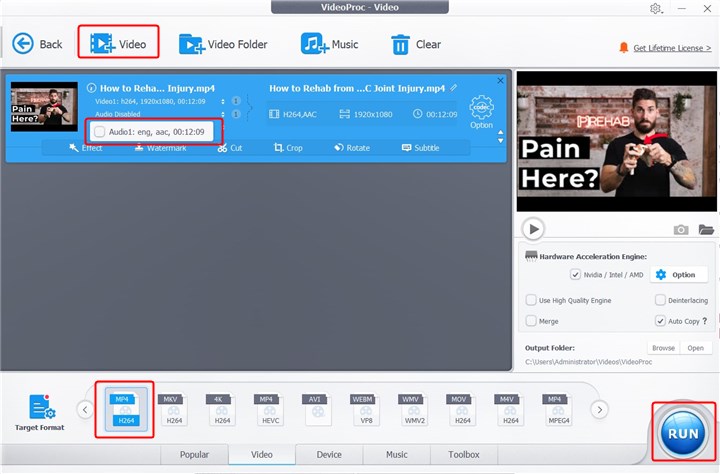Enable the Merge checkbox
Viewport: 720px width, 474px height.
pos(531,321)
